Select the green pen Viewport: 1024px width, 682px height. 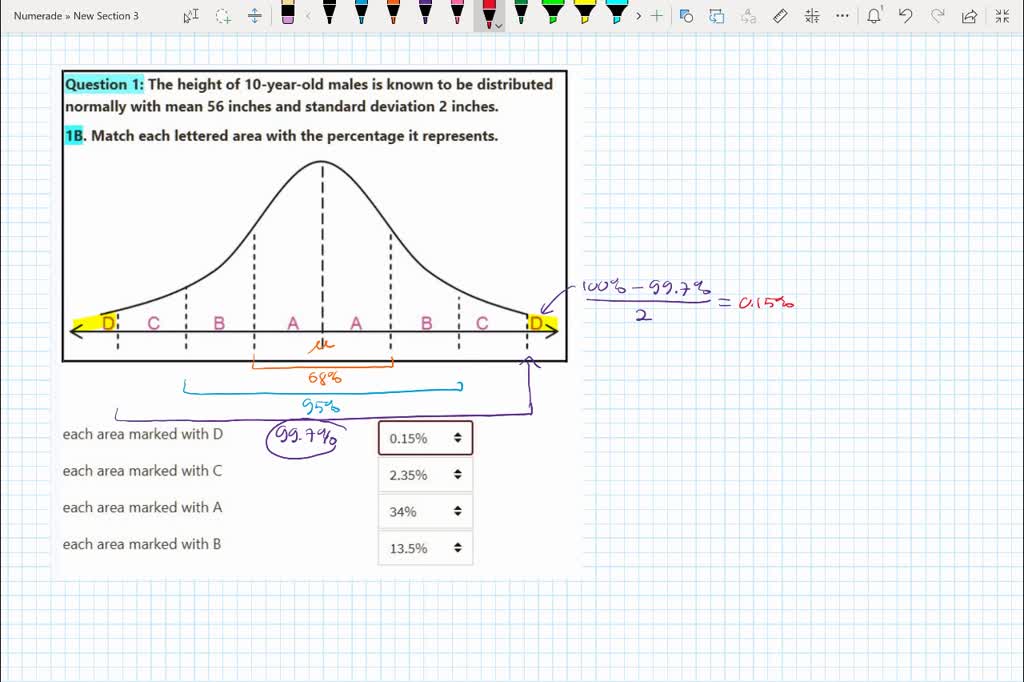click(520, 14)
